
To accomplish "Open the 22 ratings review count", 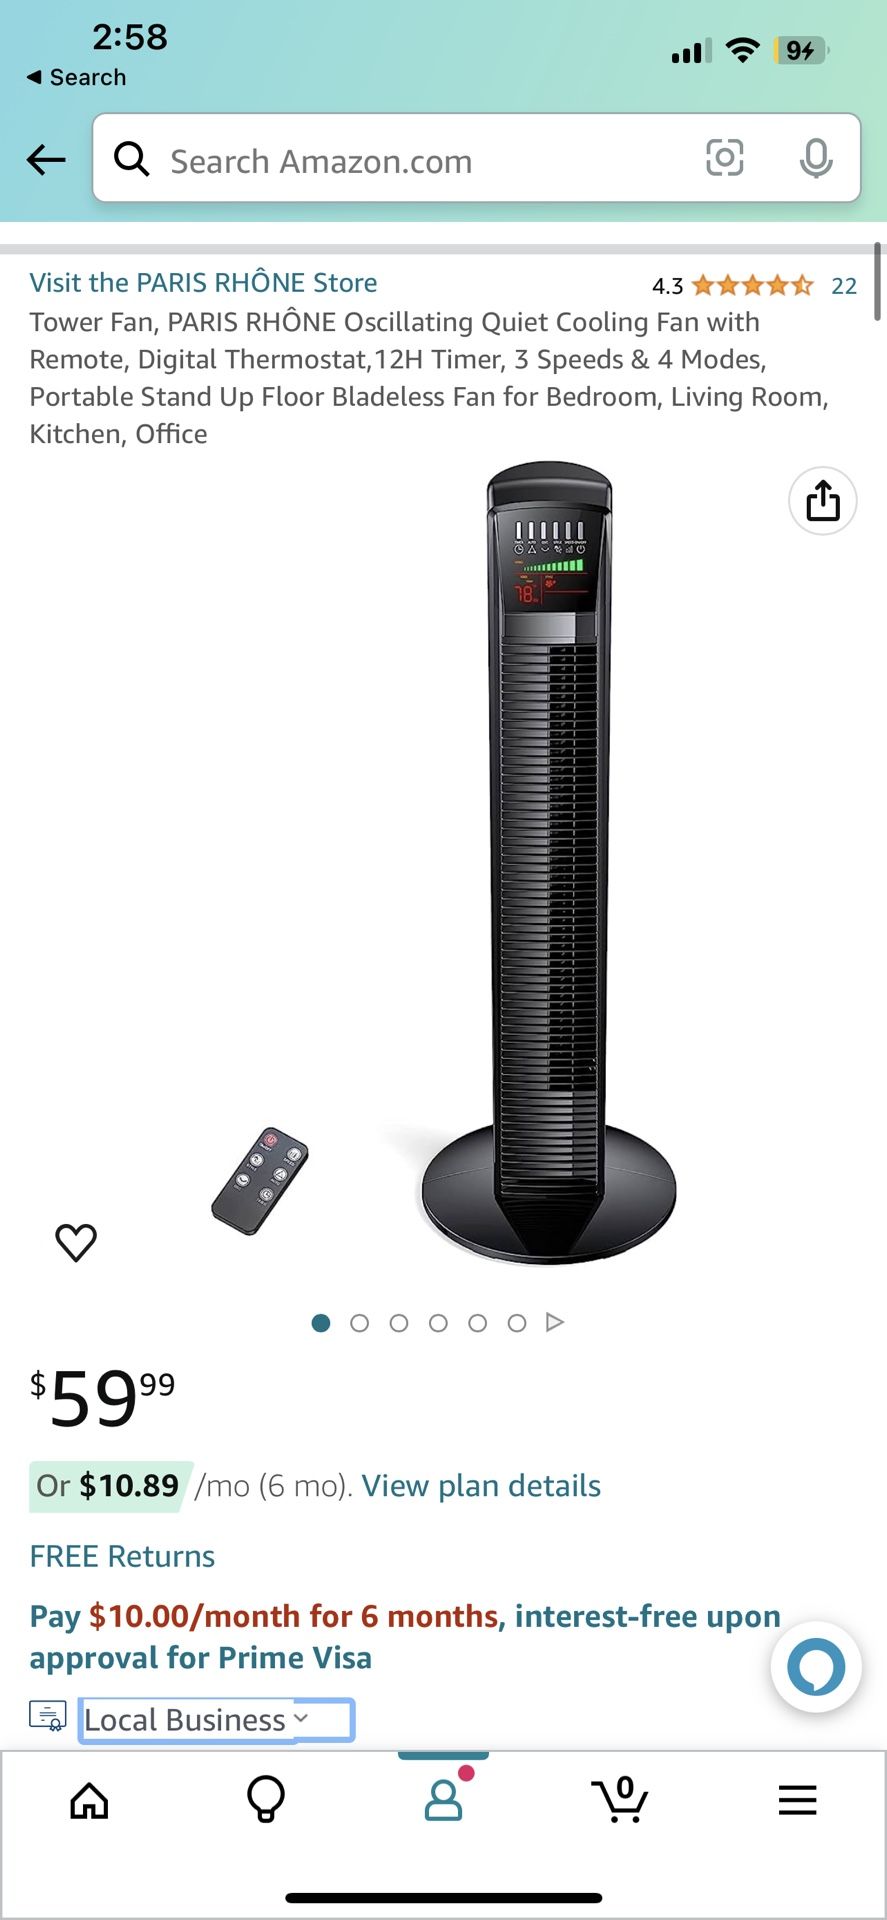I will click(x=844, y=286).
